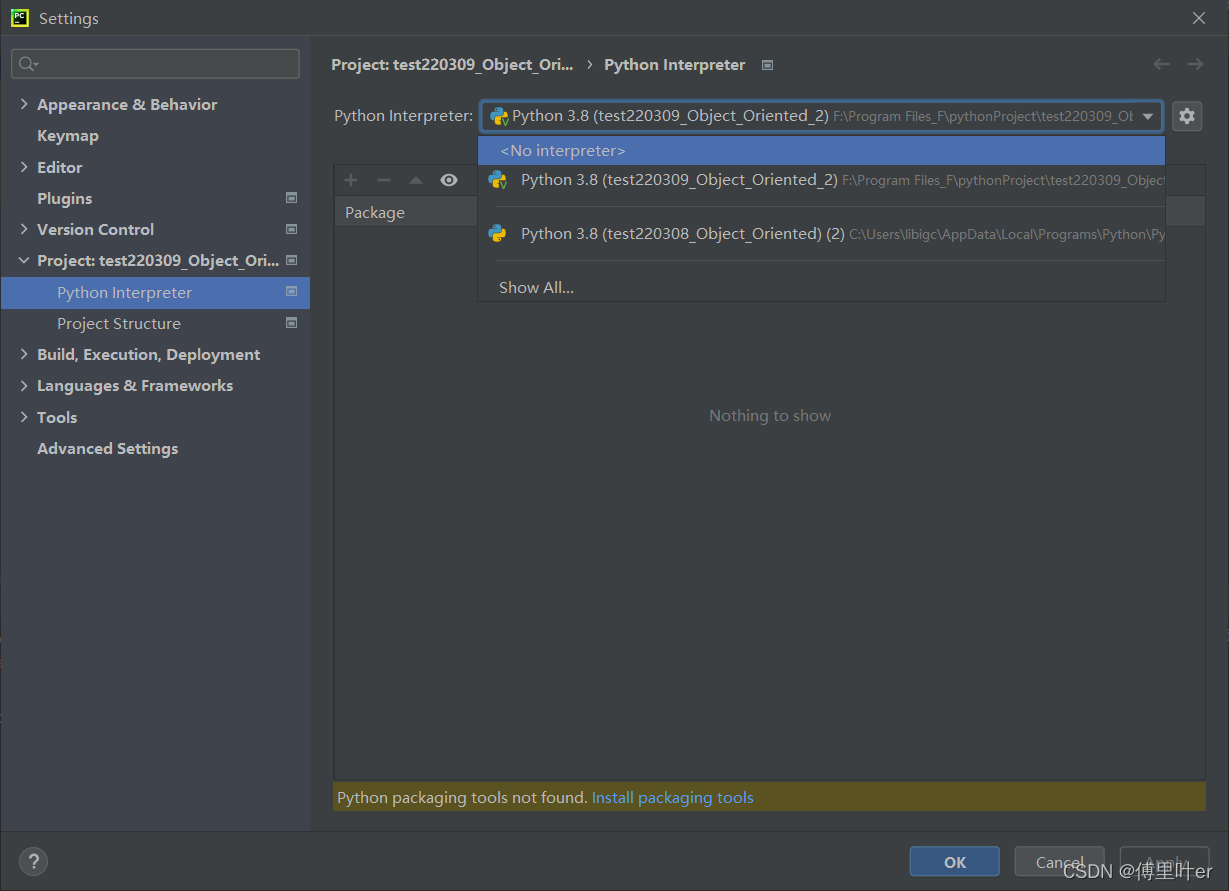This screenshot has width=1229, height=891.
Task: Expand Build, Execution, Deployment section
Action: pyautogui.click(x=24, y=354)
